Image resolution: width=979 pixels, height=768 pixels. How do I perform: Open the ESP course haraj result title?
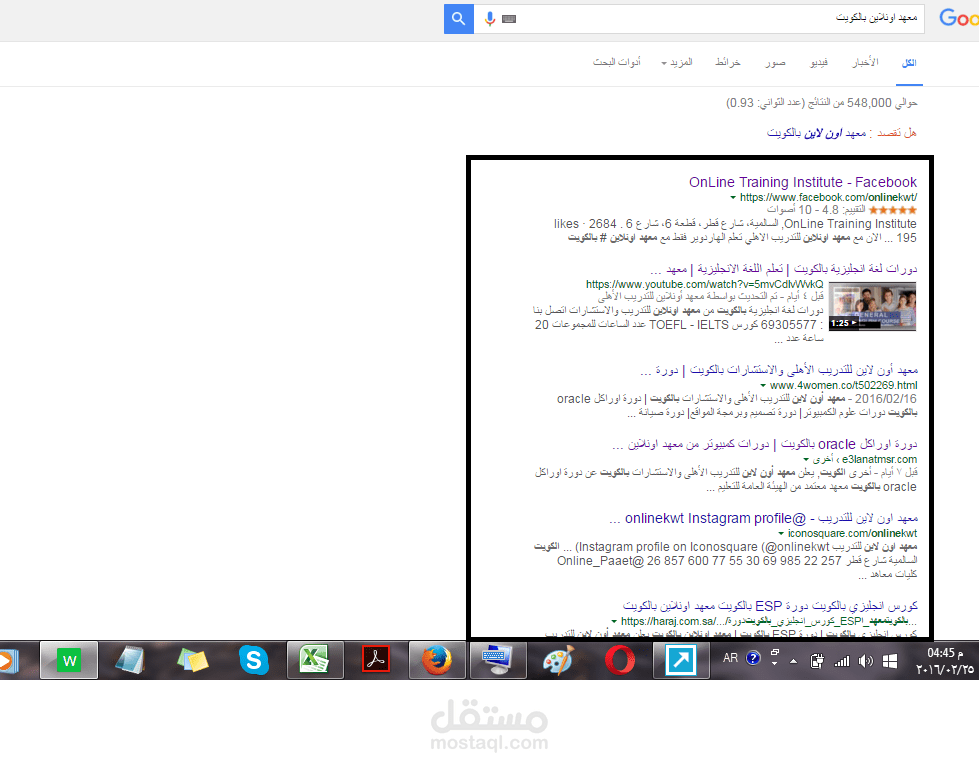(x=770, y=606)
